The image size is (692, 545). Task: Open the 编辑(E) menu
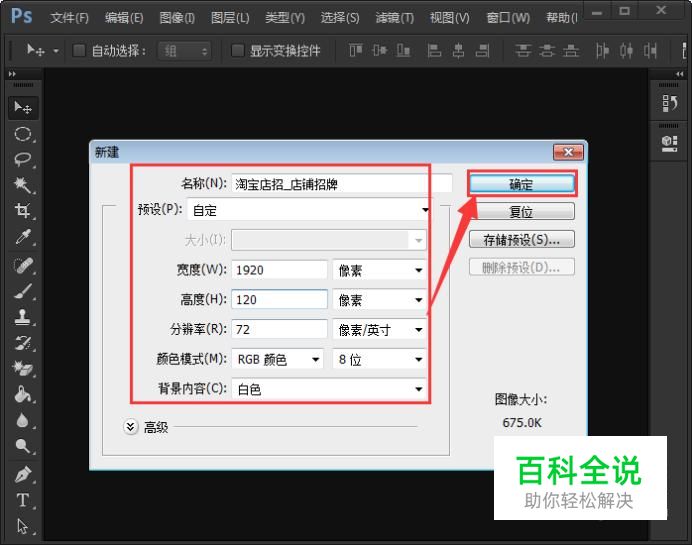coord(124,18)
